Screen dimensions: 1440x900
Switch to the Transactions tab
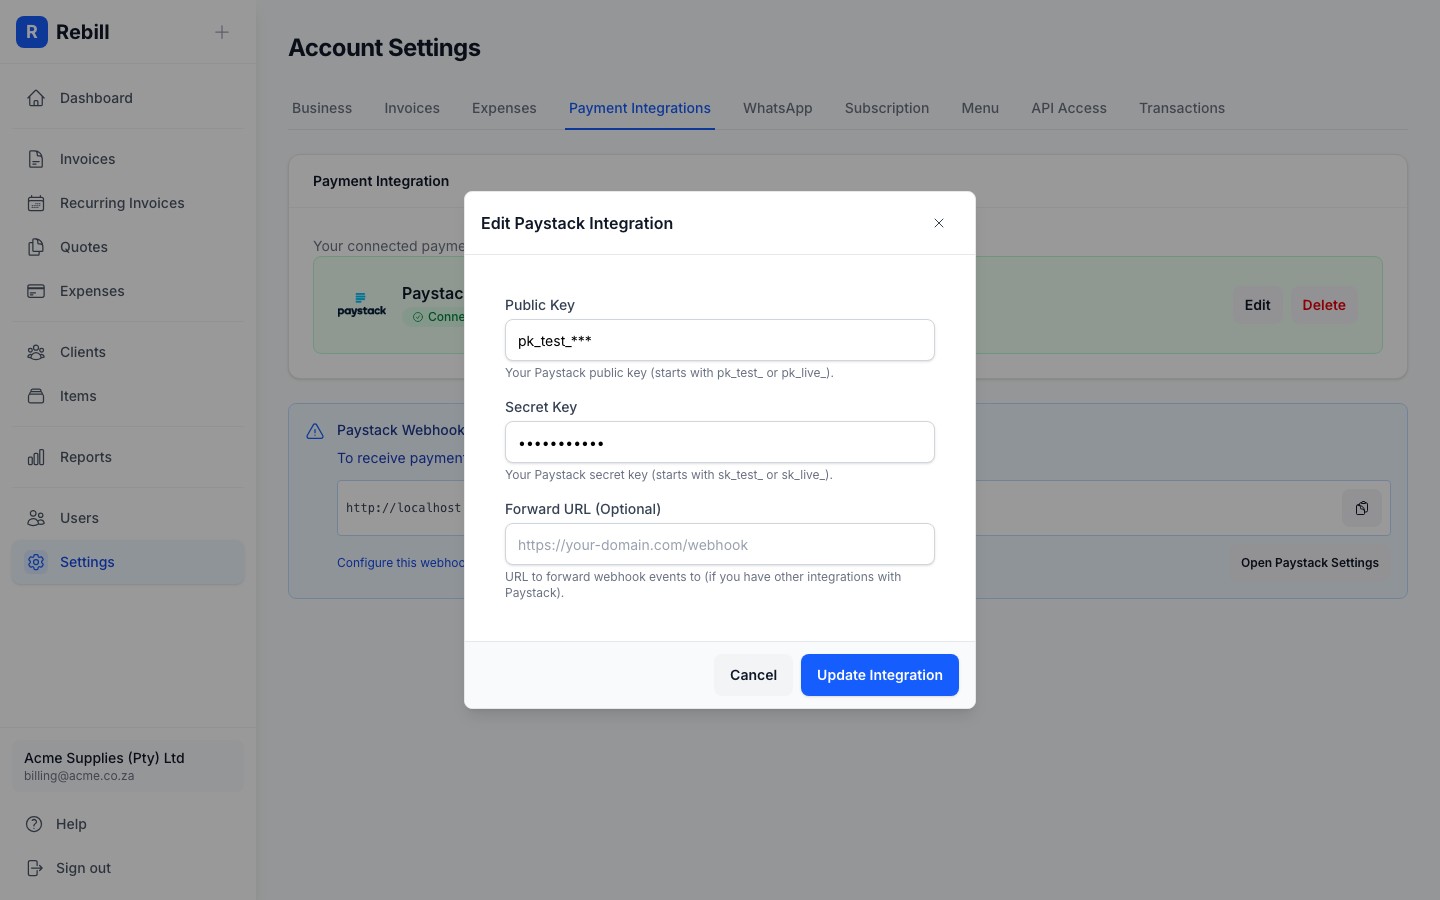(1182, 108)
